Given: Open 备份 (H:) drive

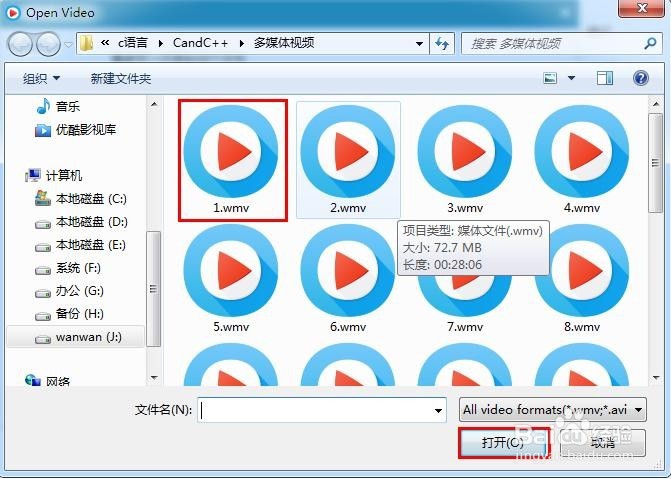Looking at the screenshot, I should tap(69, 314).
